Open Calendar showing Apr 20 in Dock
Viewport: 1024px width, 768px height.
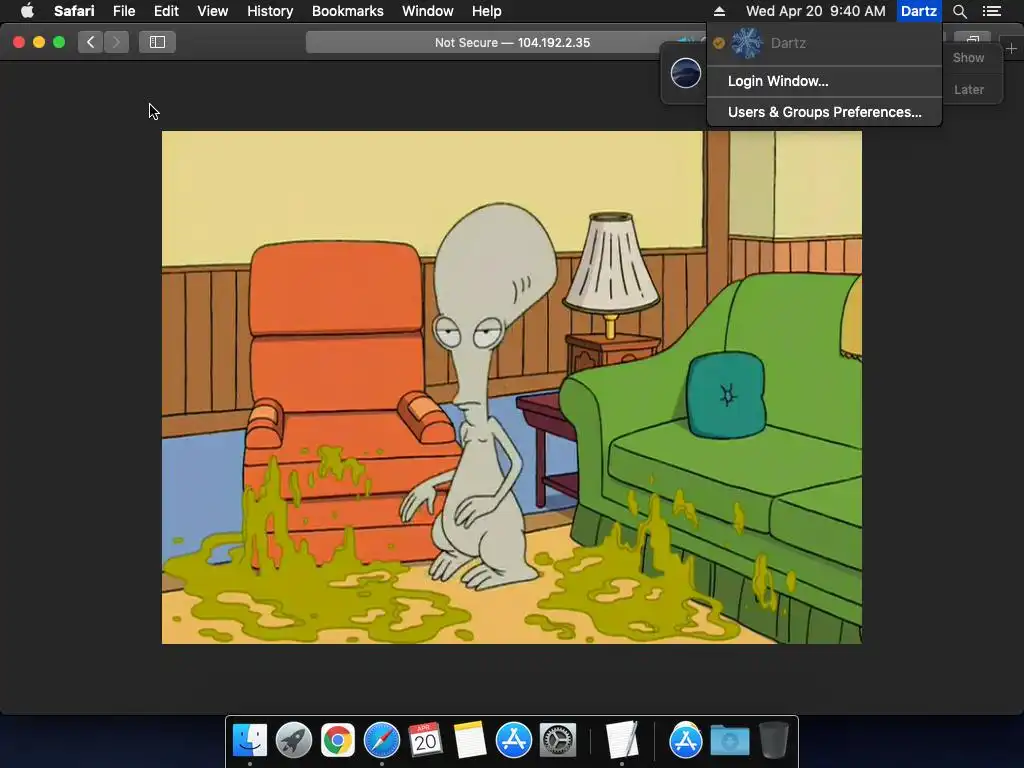pyautogui.click(x=425, y=740)
